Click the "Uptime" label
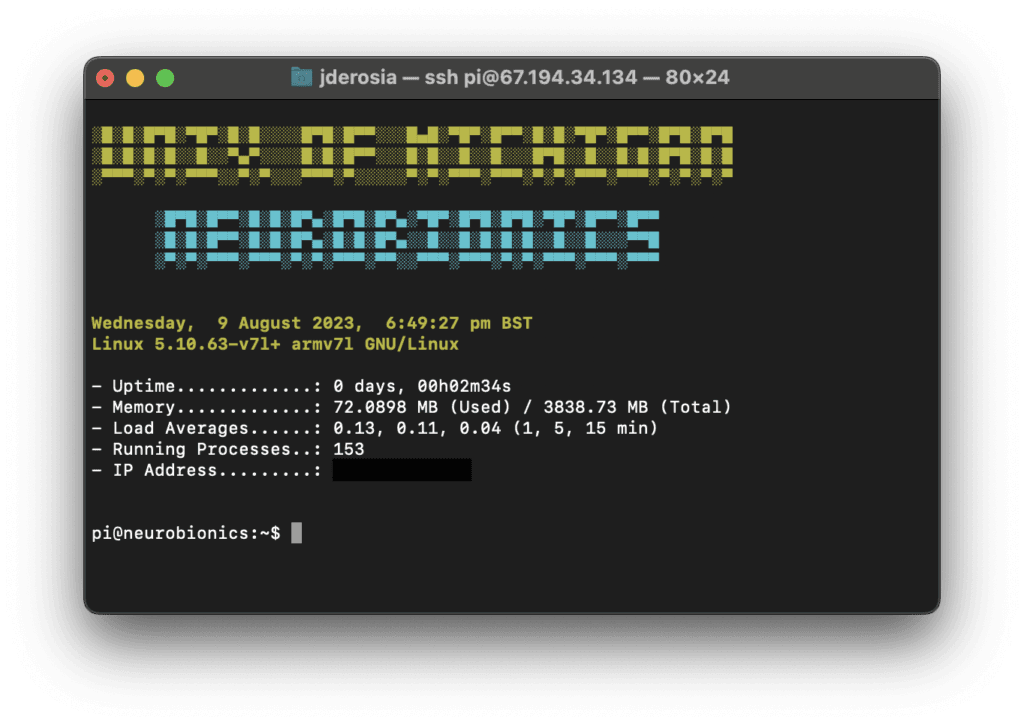 [x=144, y=387]
